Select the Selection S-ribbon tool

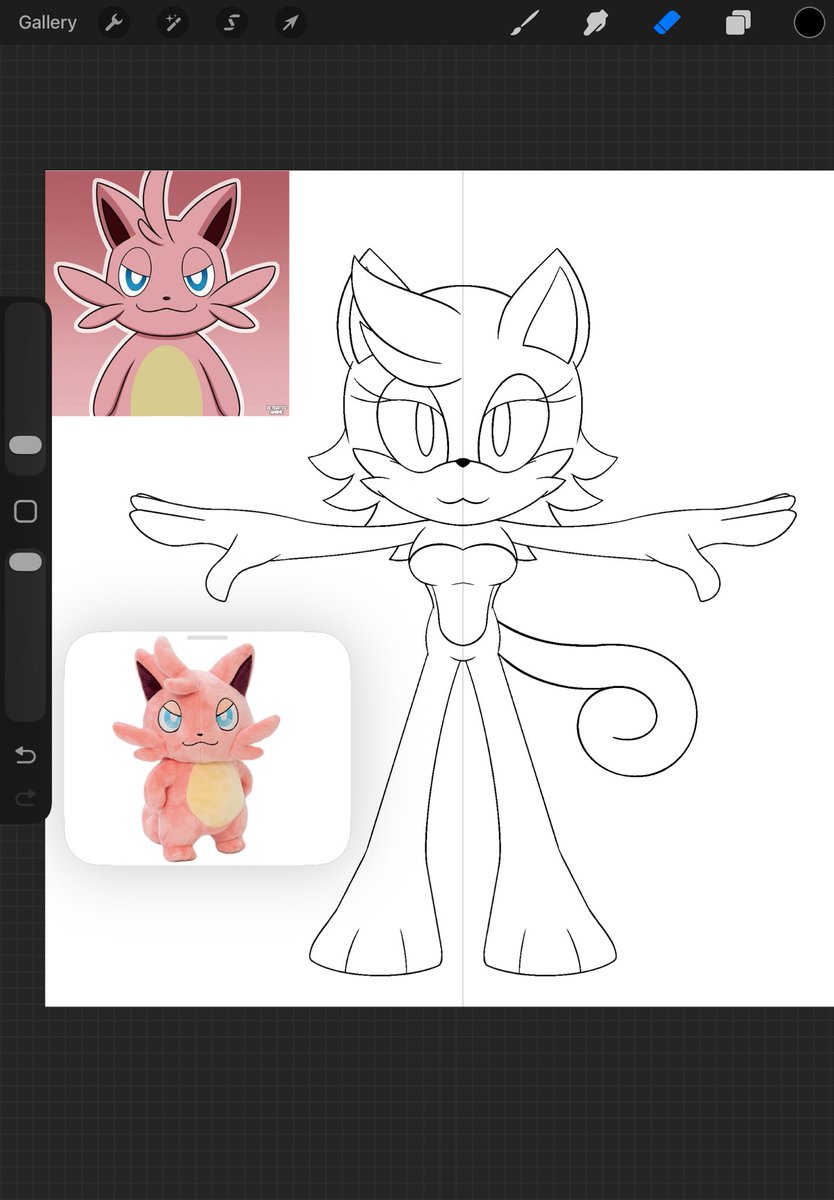(x=232, y=22)
